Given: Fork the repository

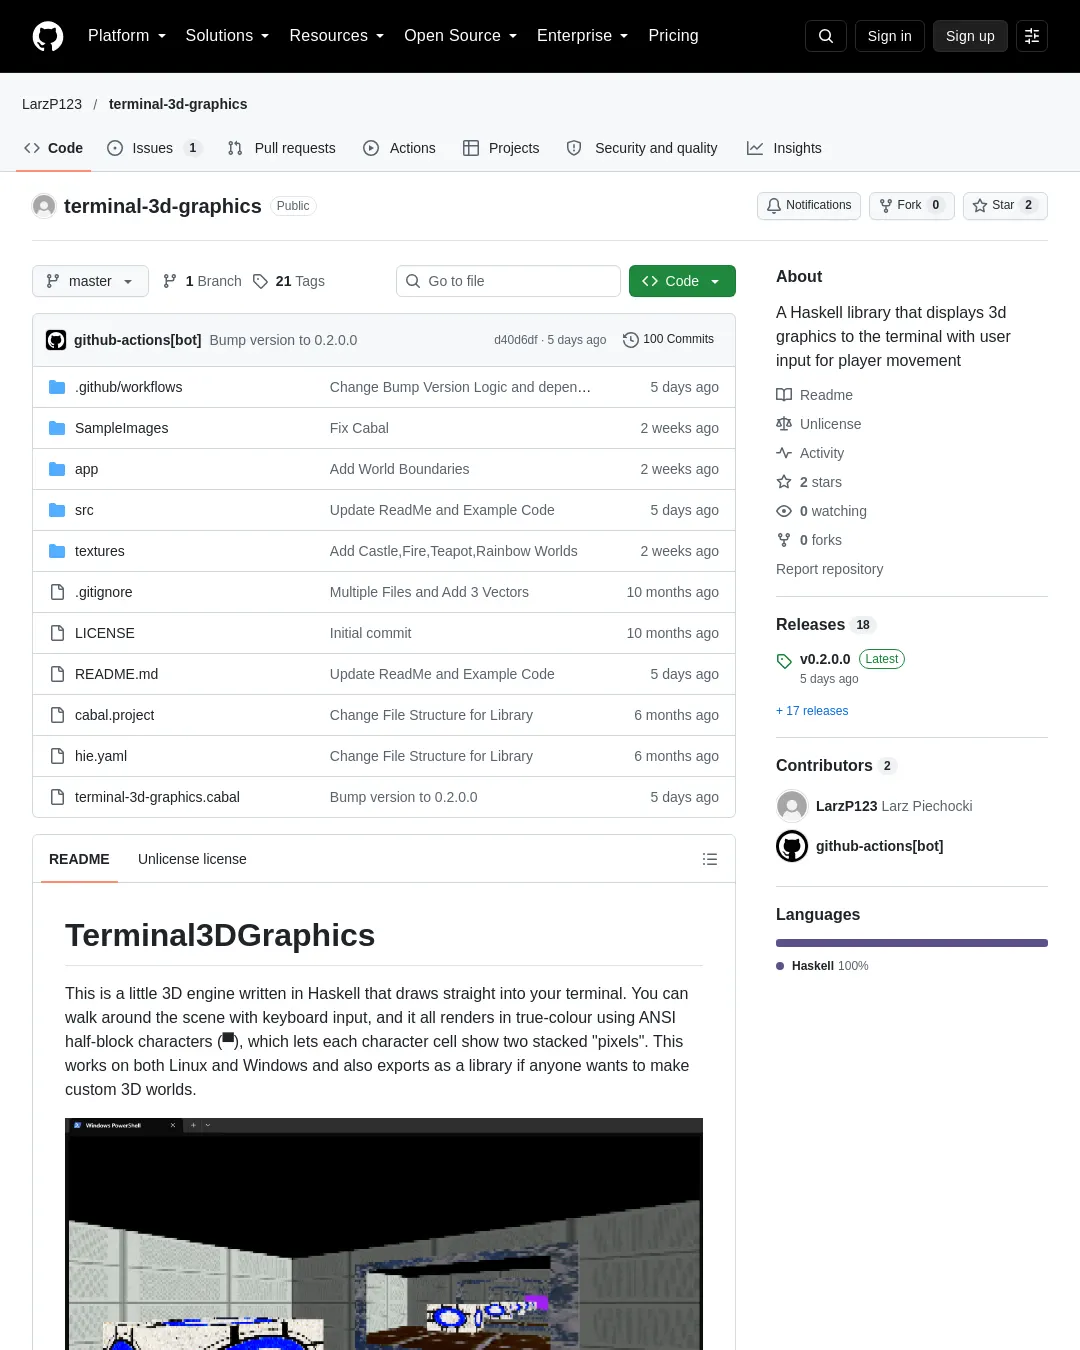Looking at the screenshot, I should [x=912, y=205].
